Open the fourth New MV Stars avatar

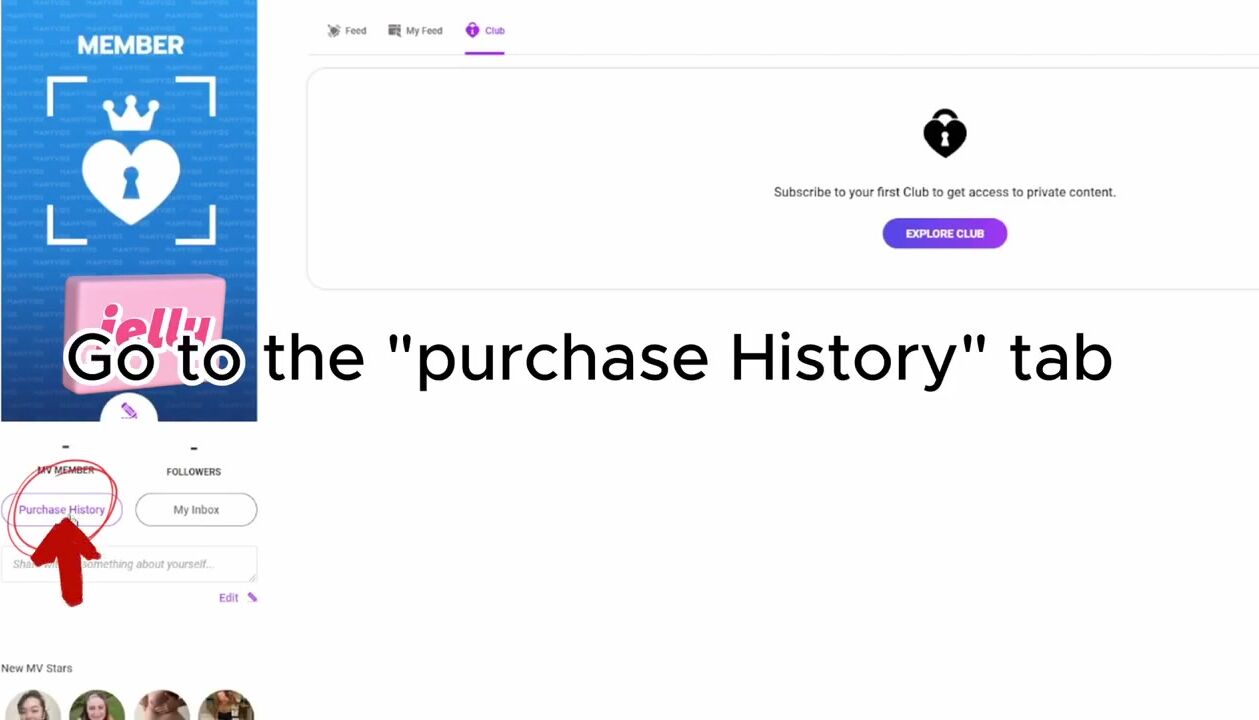coord(226,706)
